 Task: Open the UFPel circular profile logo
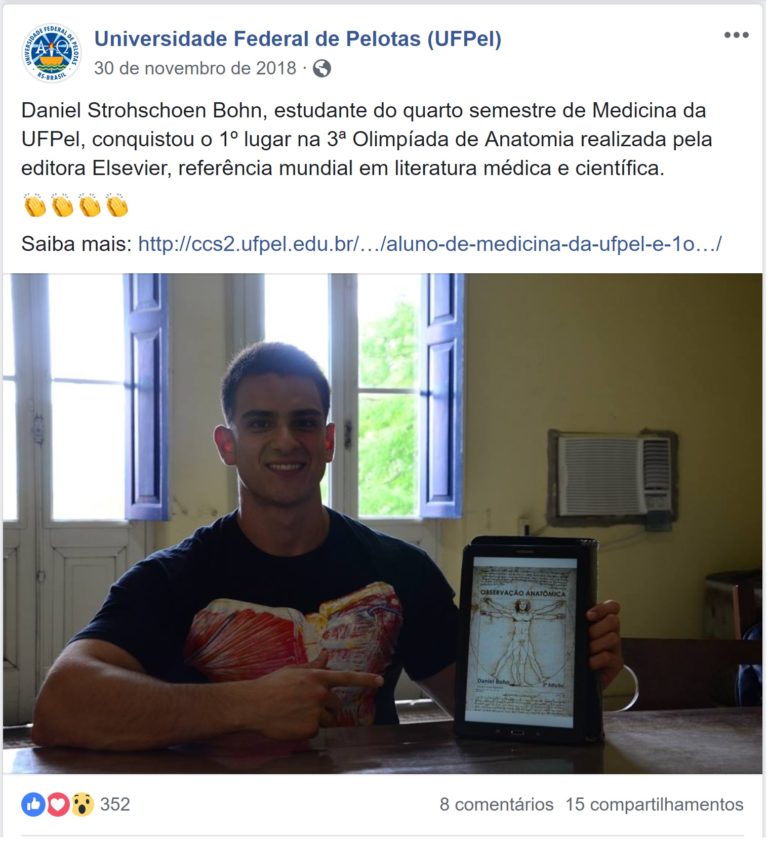52,53
